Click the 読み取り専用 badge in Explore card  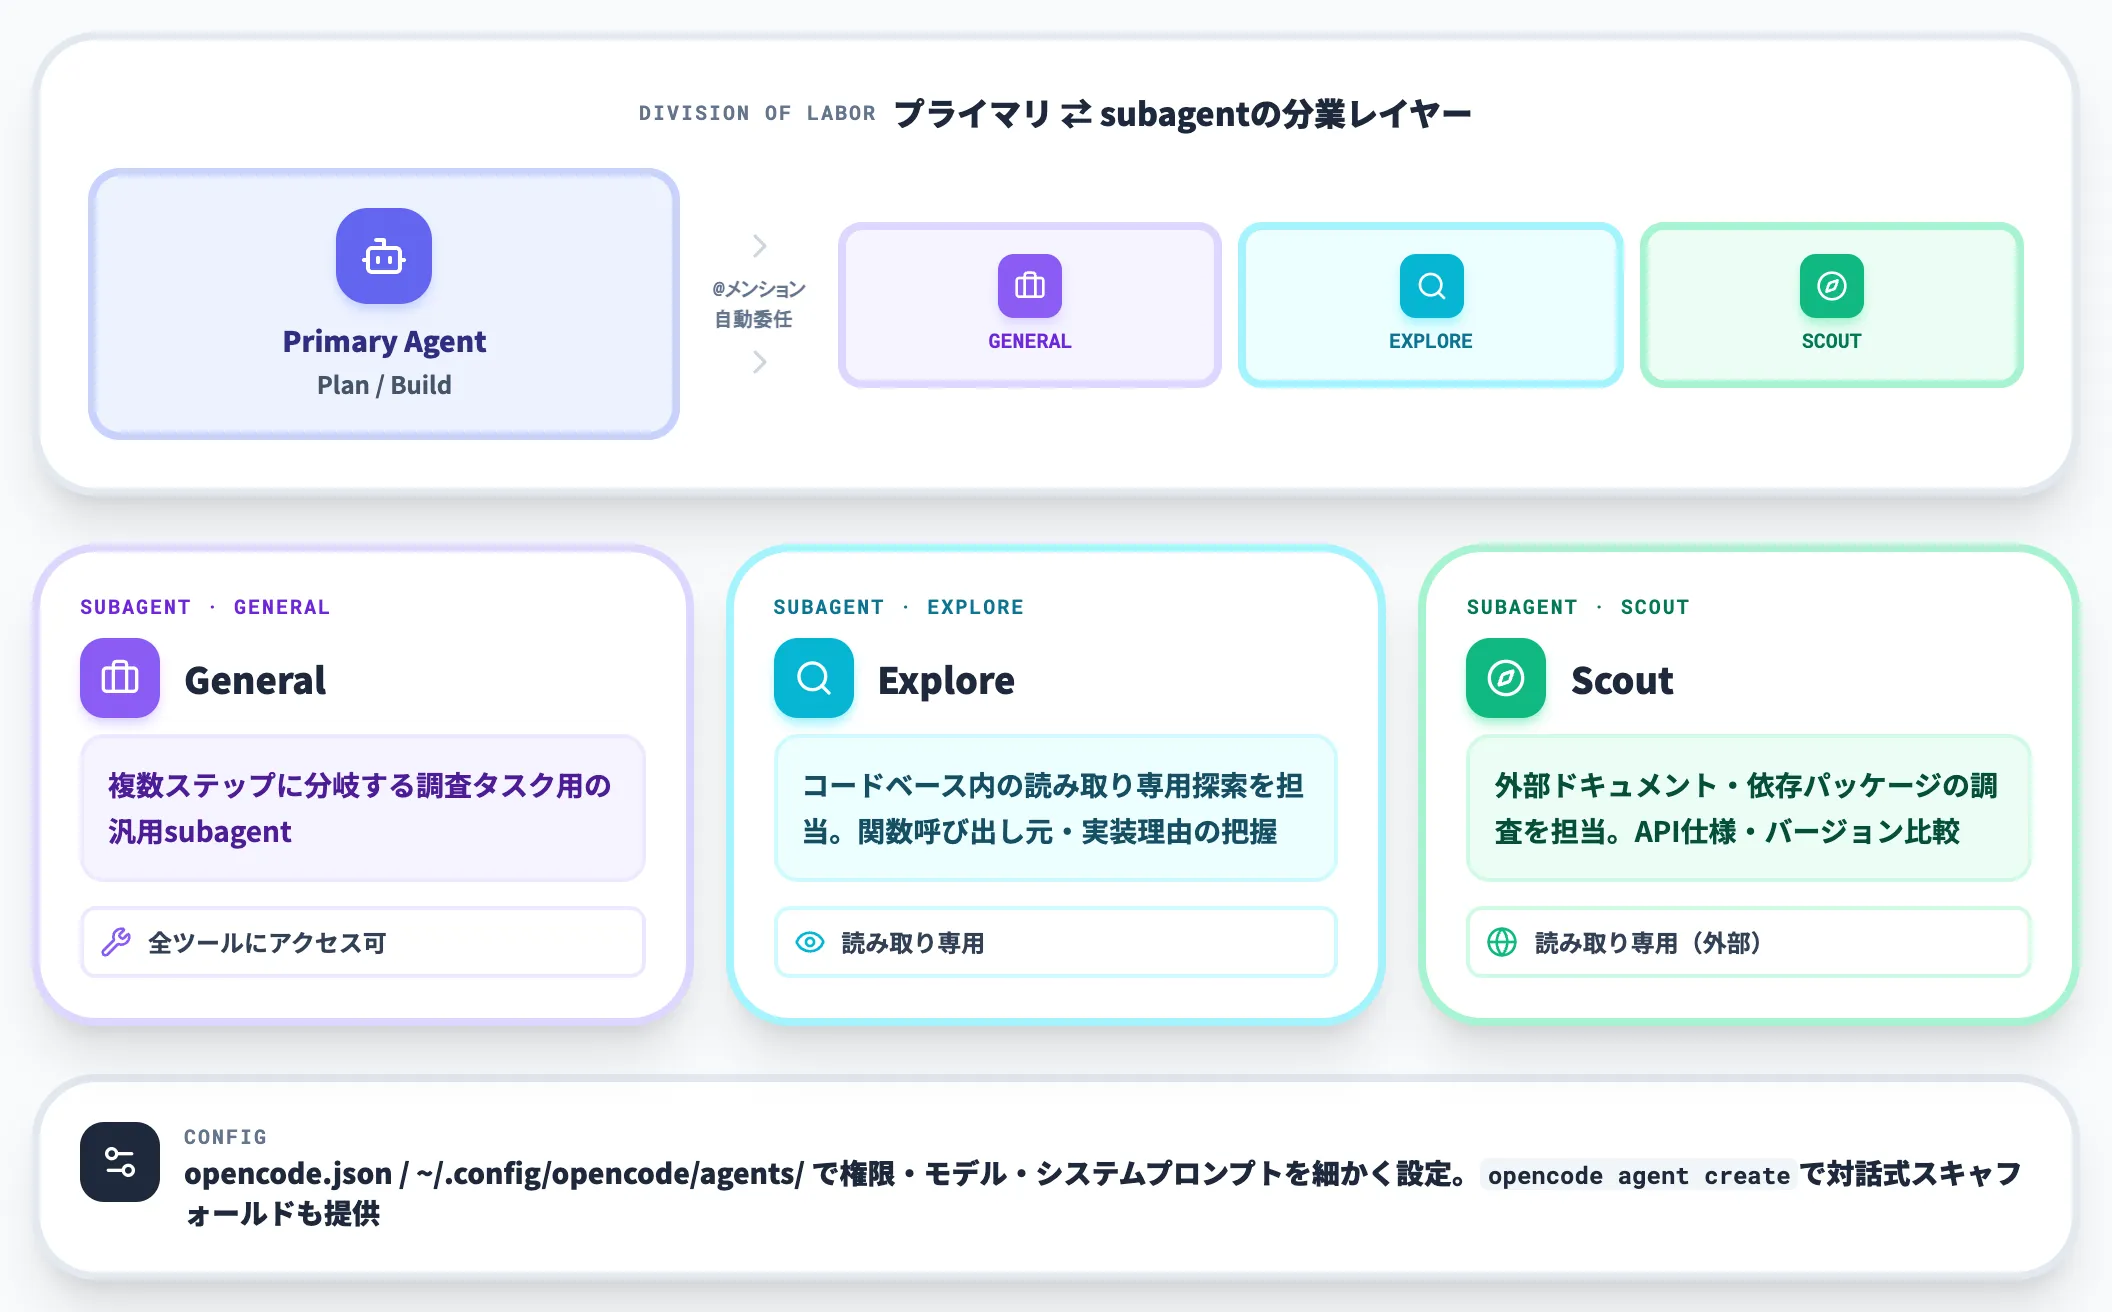pyautogui.click(x=1056, y=942)
